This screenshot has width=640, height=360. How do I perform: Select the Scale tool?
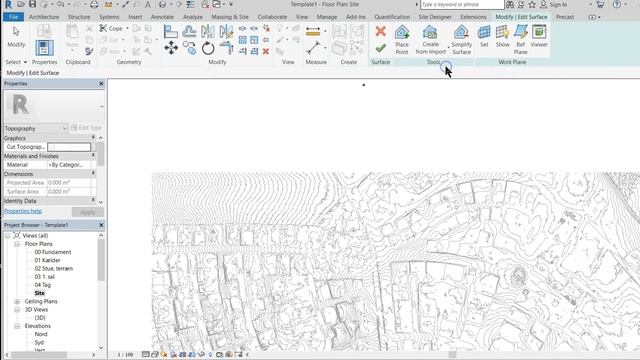coord(254,40)
